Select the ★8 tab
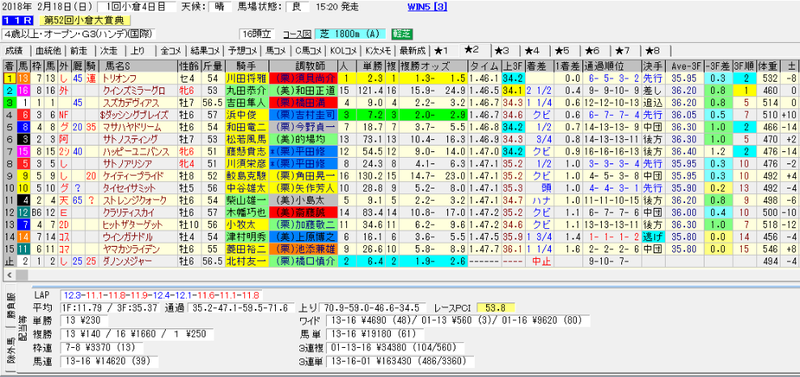The image size is (800, 377). (x=653, y=51)
